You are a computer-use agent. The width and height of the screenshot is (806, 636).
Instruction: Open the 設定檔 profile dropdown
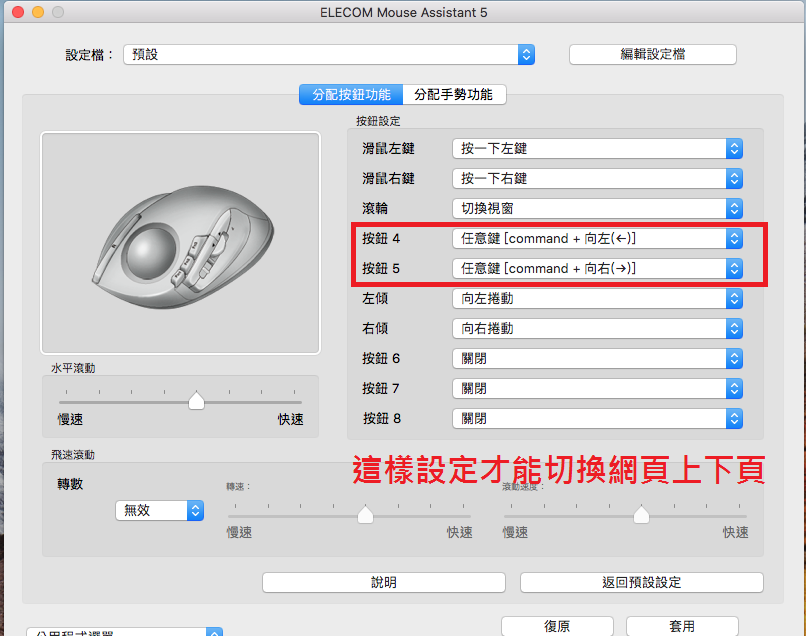click(329, 54)
